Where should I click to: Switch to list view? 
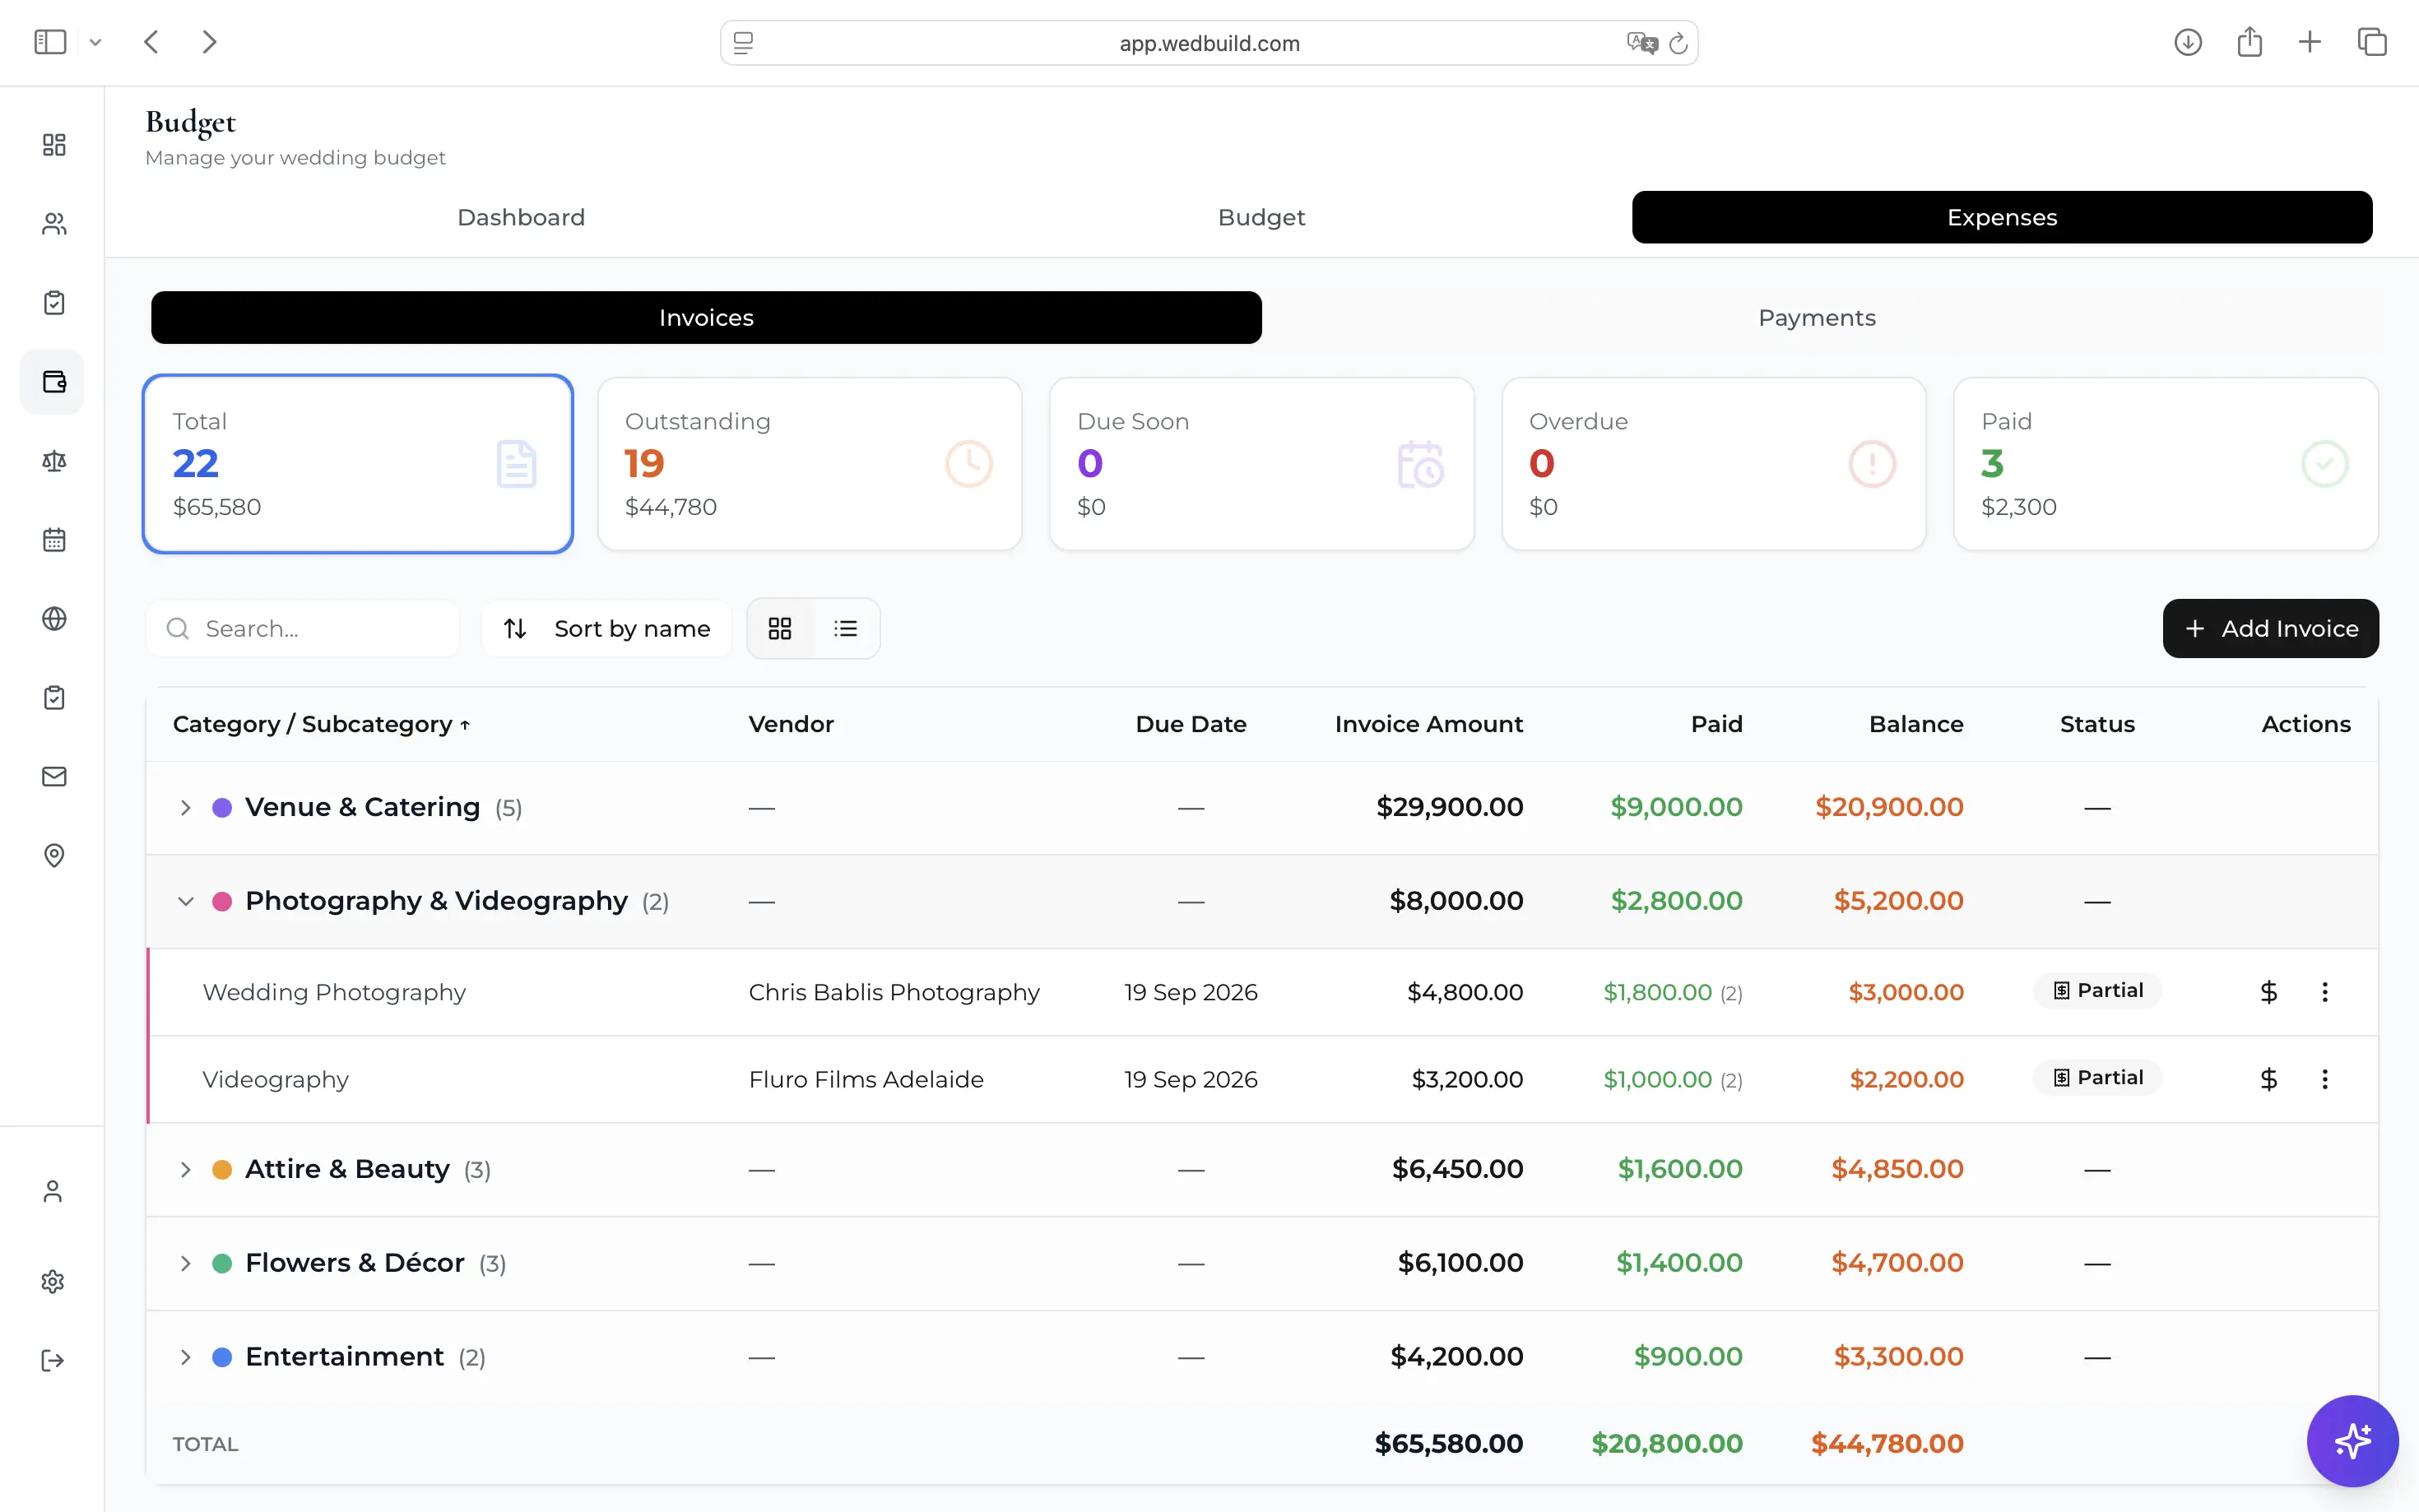846,629
